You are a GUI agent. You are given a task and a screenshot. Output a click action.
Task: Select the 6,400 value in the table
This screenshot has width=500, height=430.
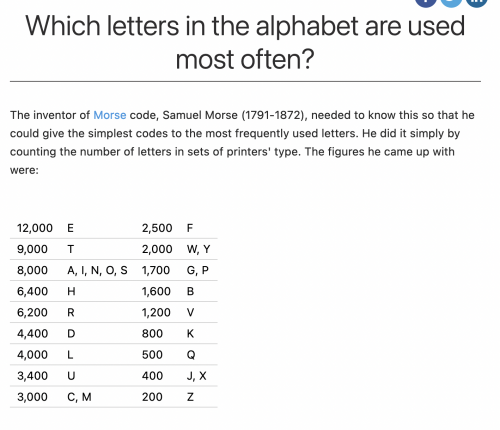[32, 291]
